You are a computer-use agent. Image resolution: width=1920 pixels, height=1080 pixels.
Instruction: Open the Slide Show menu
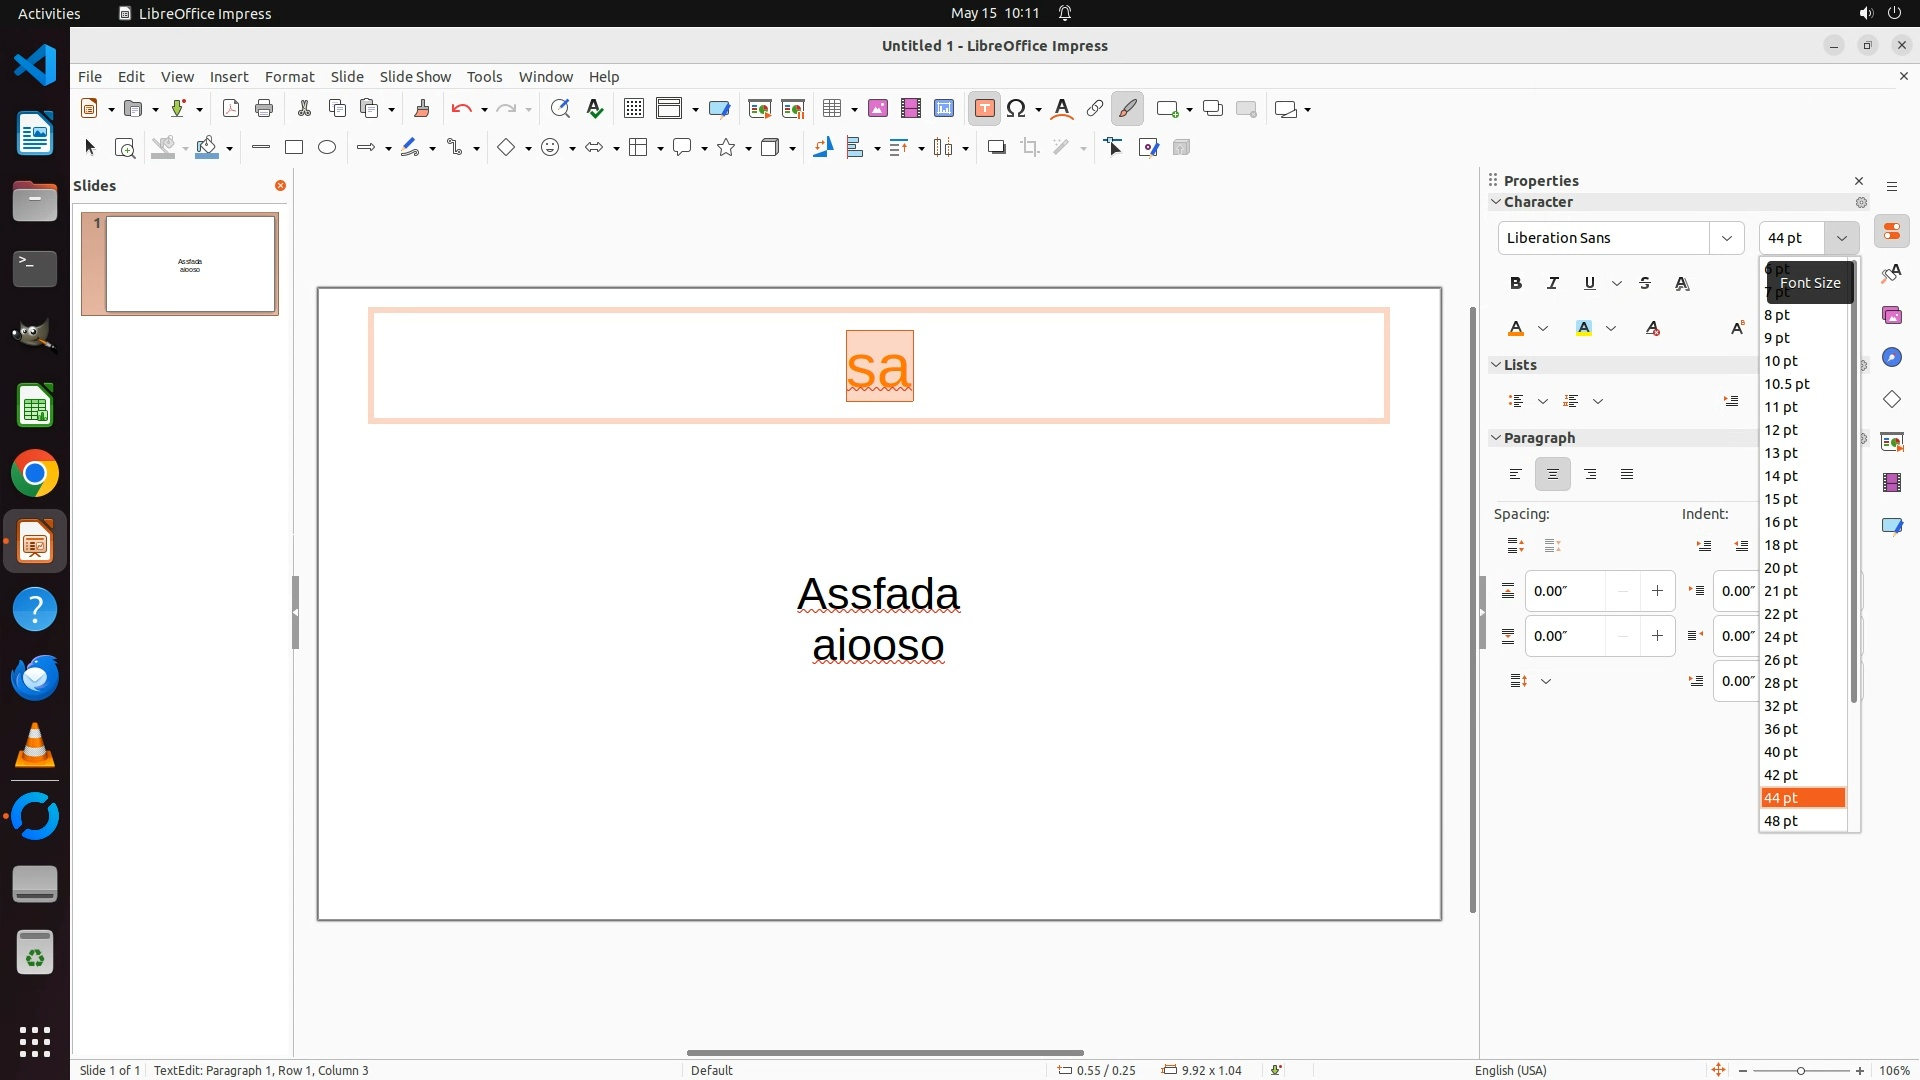pos(415,77)
